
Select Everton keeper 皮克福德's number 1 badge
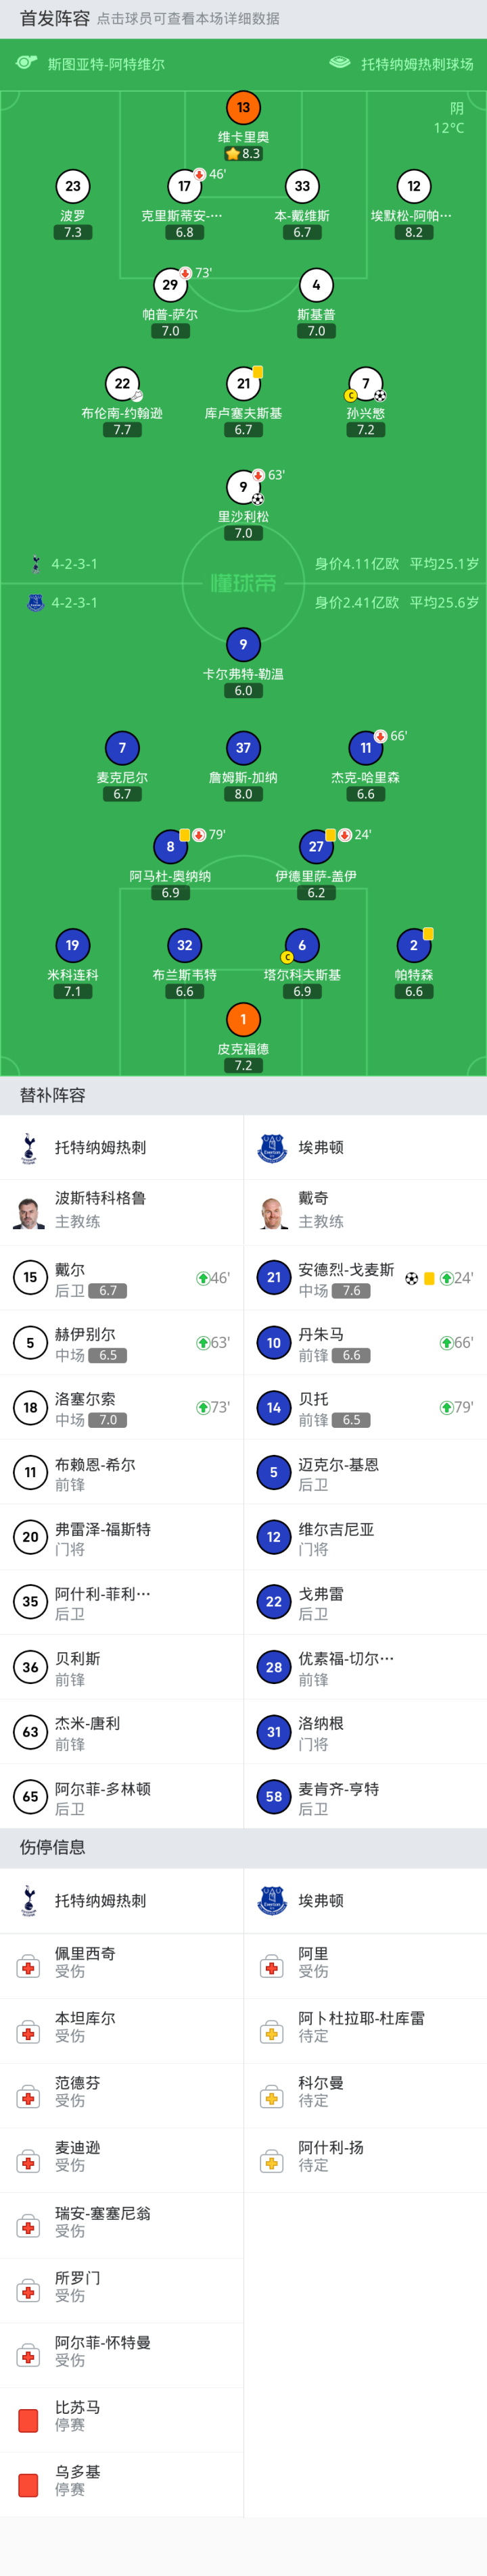point(243,1019)
